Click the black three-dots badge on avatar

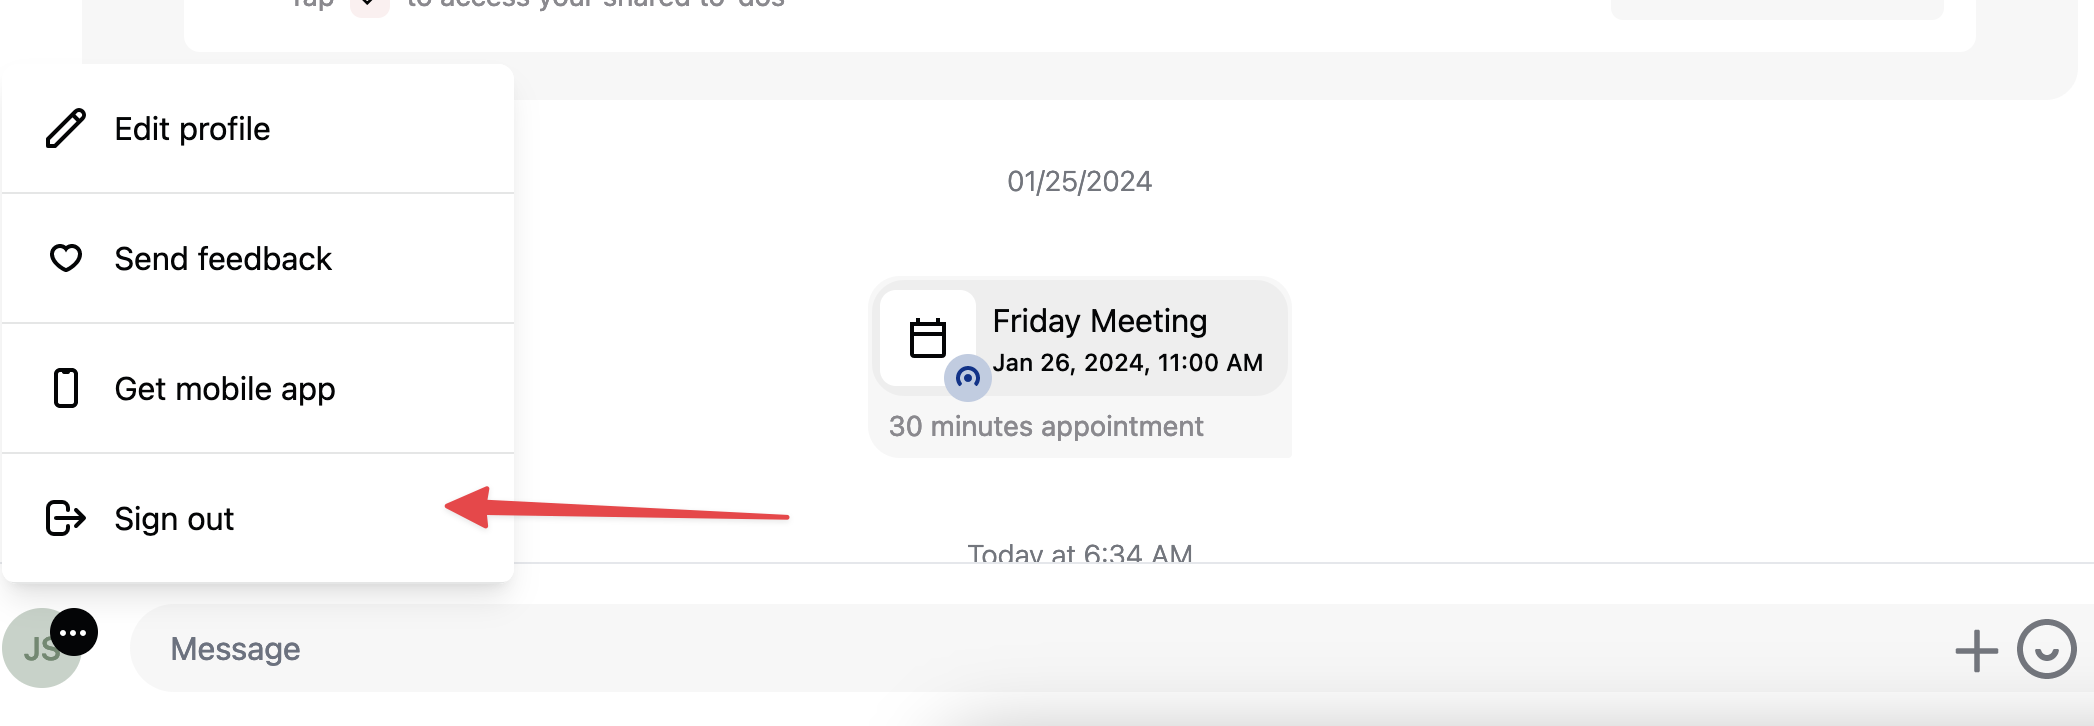(74, 632)
